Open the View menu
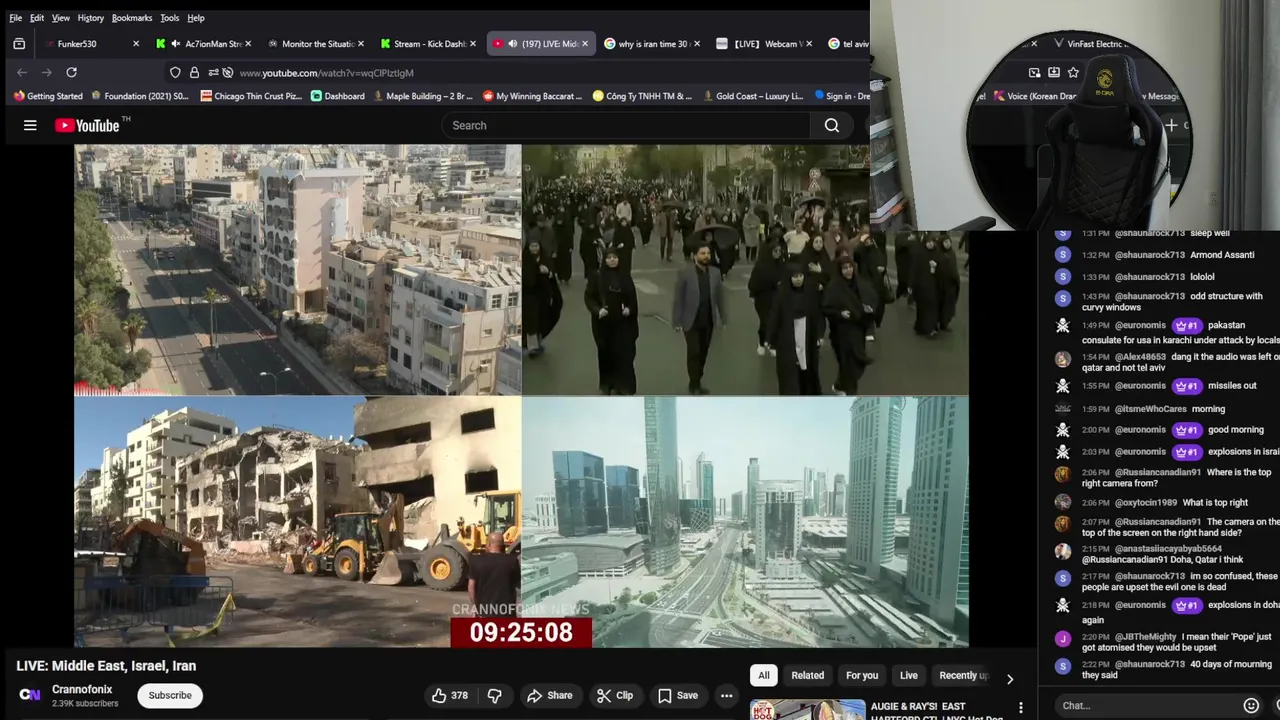This screenshot has width=1280, height=720. pyautogui.click(x=61, y=18)
